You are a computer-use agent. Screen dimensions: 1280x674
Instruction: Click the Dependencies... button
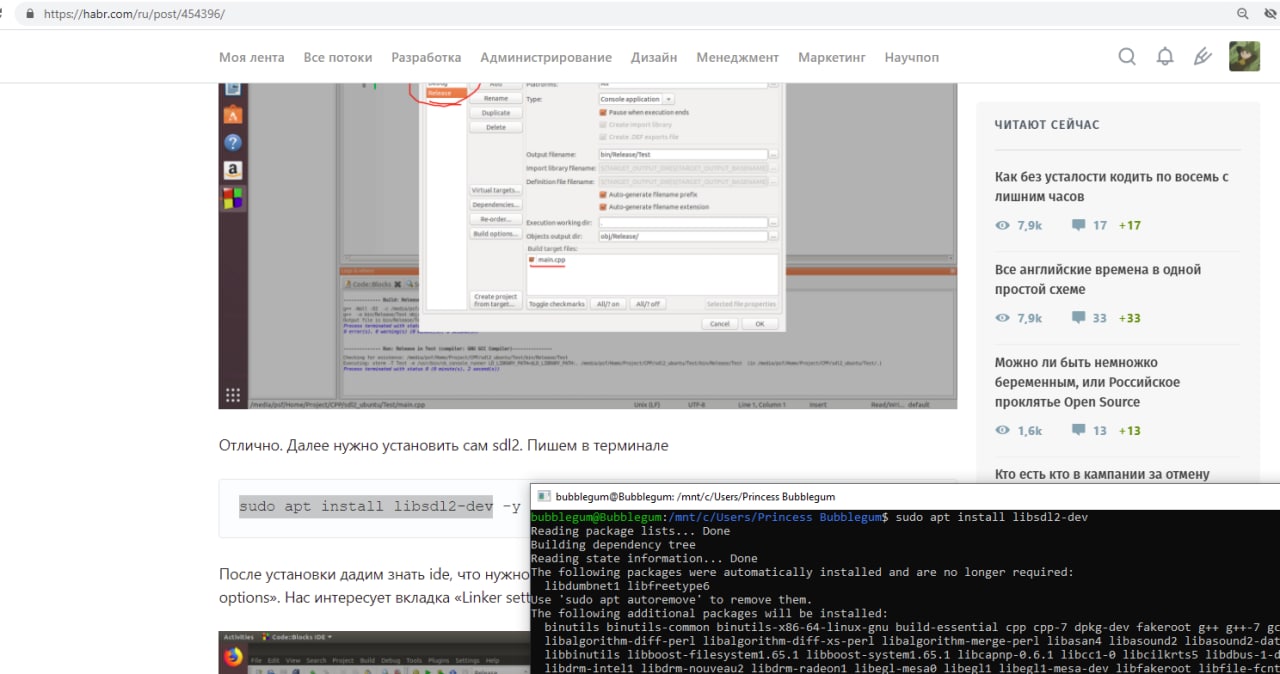(496, 204)
